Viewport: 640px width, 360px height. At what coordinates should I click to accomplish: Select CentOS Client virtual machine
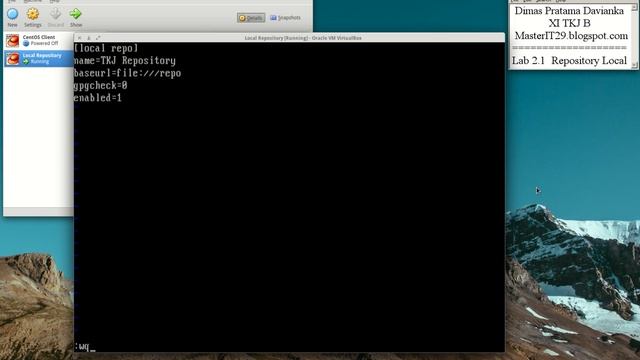click(38, 40)
